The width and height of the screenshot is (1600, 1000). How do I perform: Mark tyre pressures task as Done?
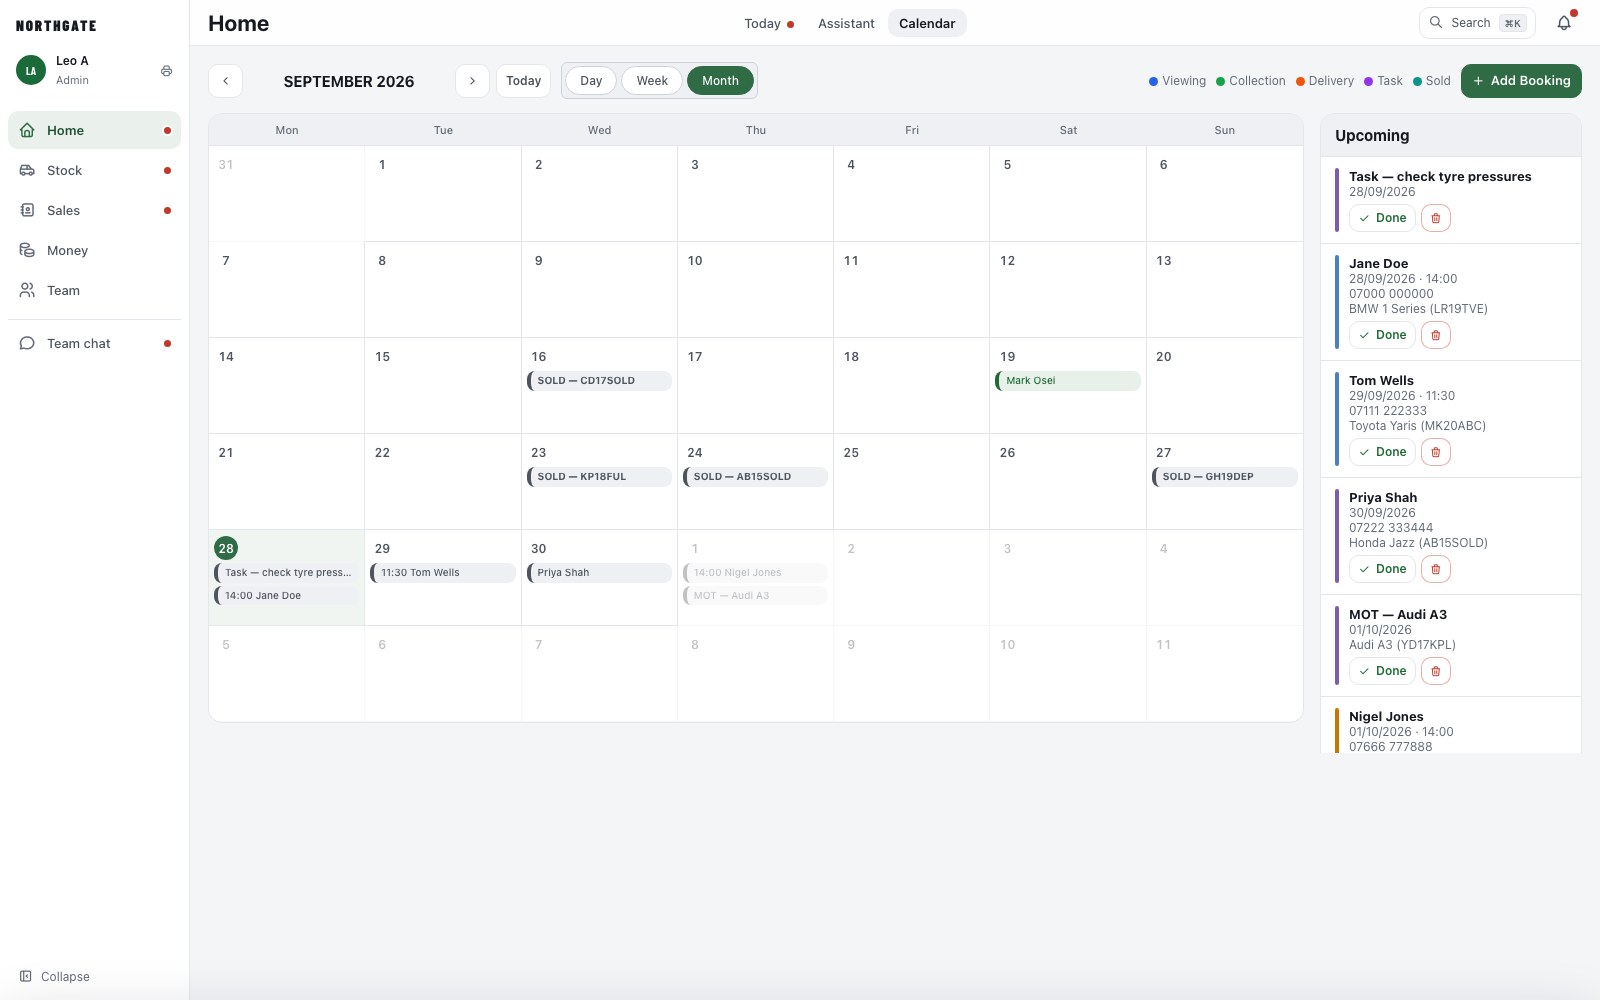tap(1382, 218)
